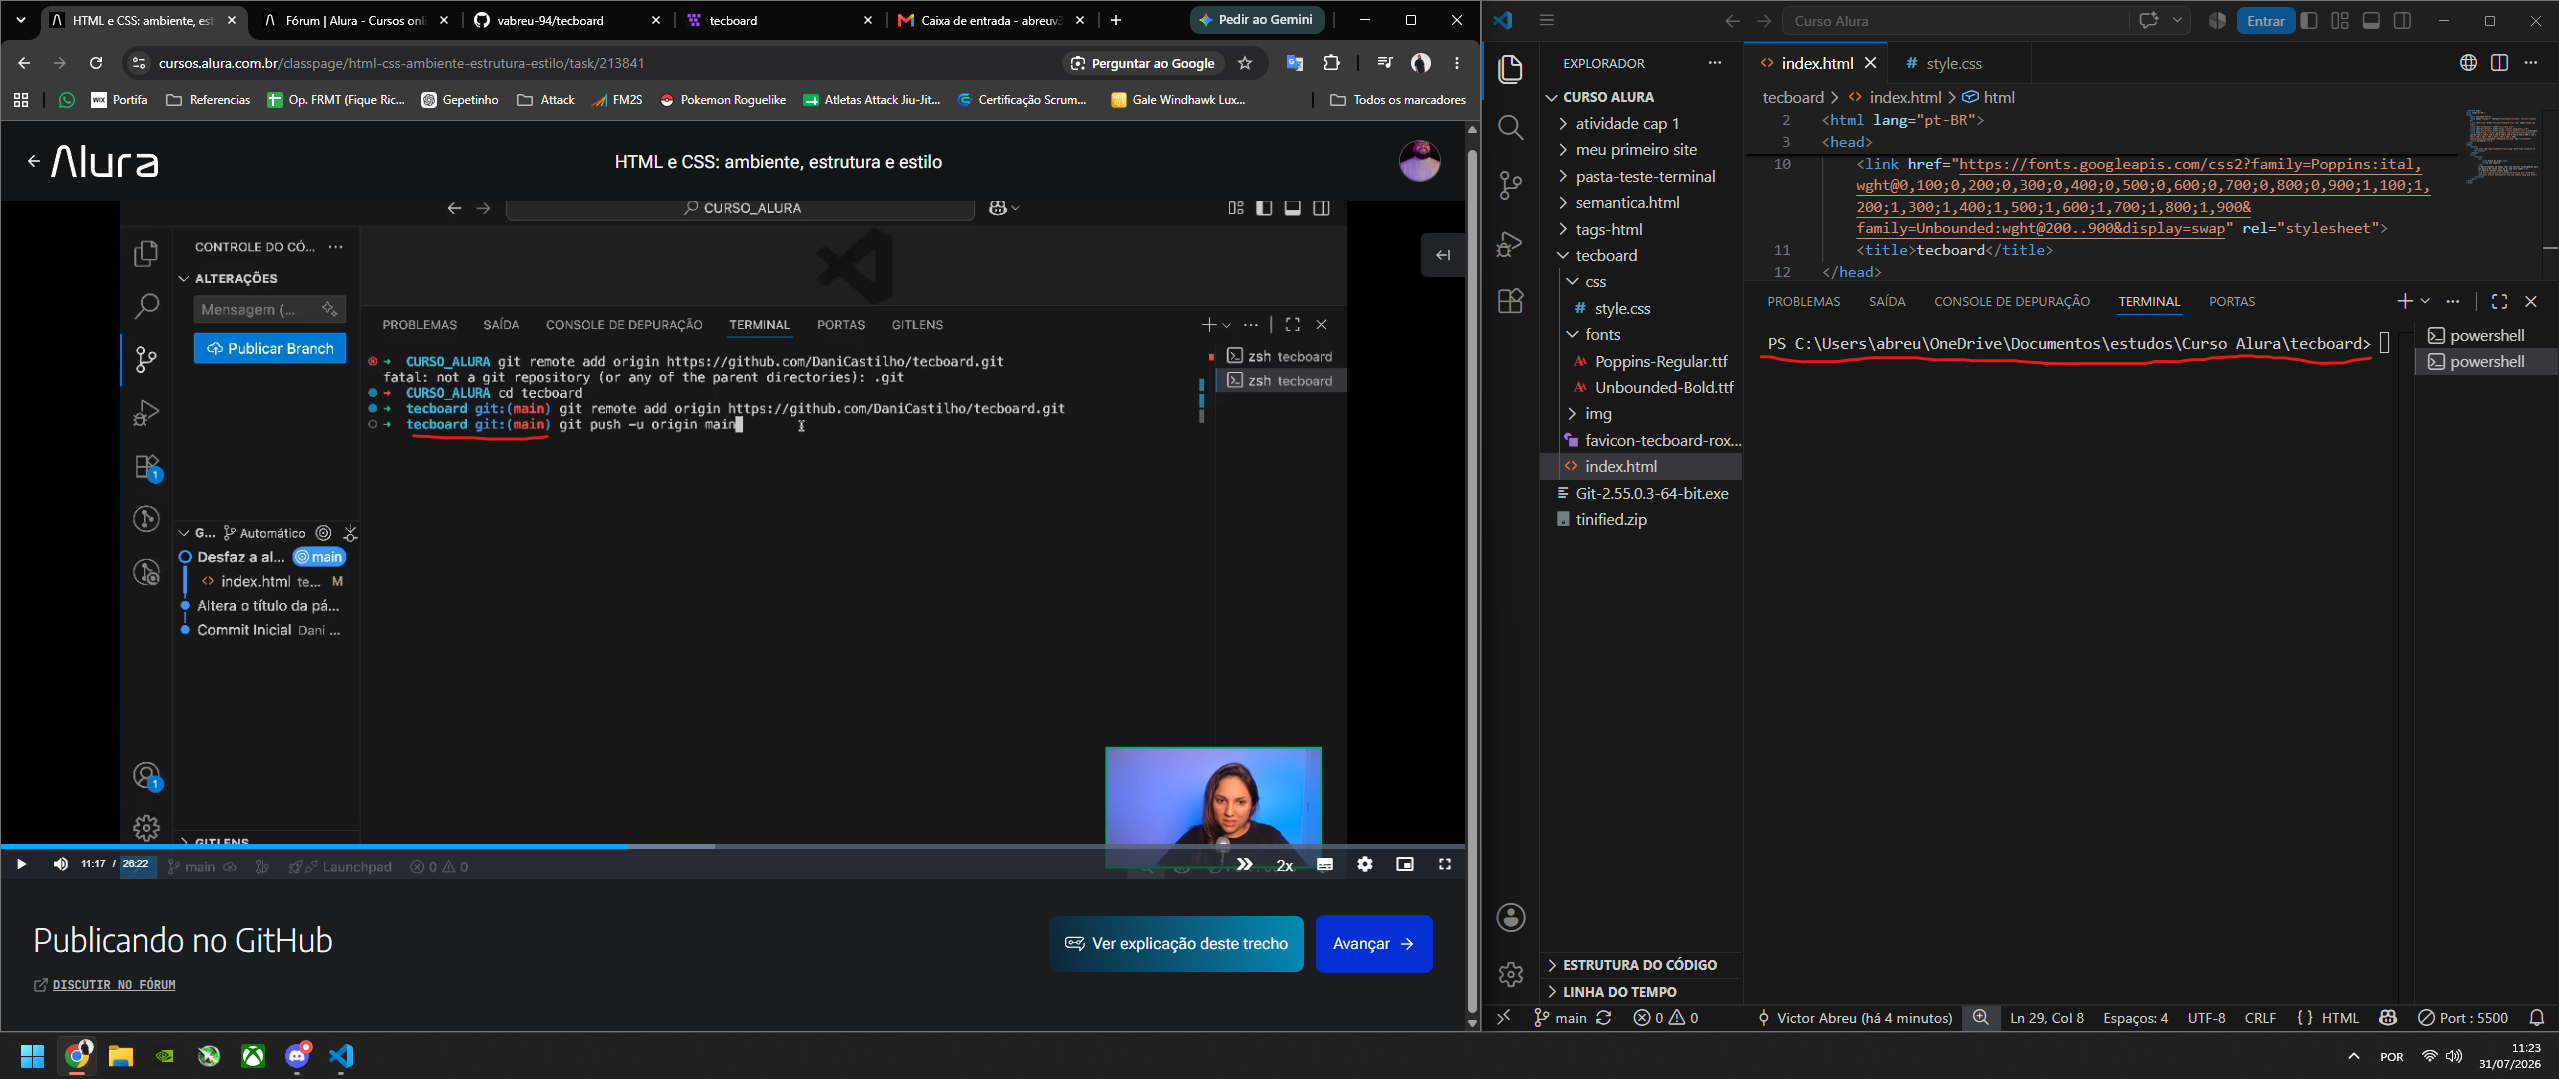Mute the Alura video volume
The height and width of the screenshot is (1079, 2559).
click(x=61, y=864)
